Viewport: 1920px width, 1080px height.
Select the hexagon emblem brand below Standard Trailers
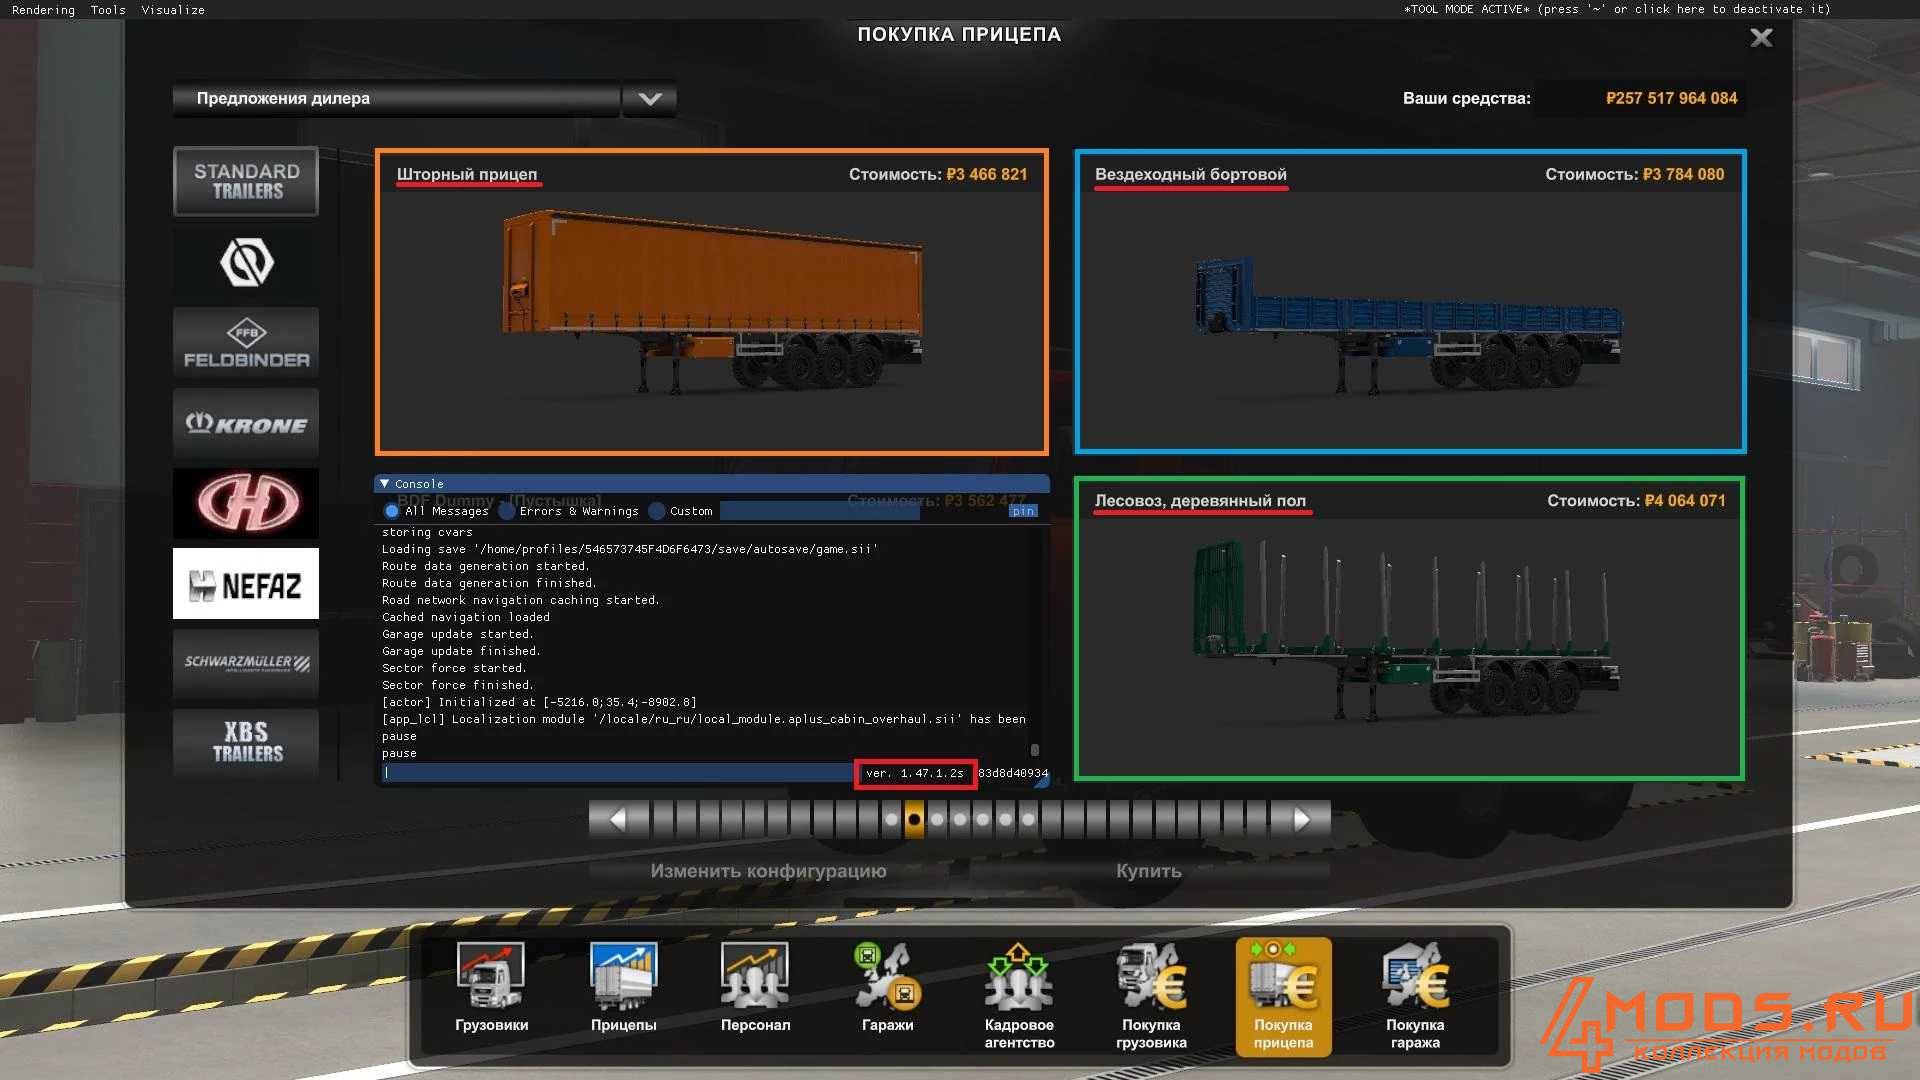[246, 262]
